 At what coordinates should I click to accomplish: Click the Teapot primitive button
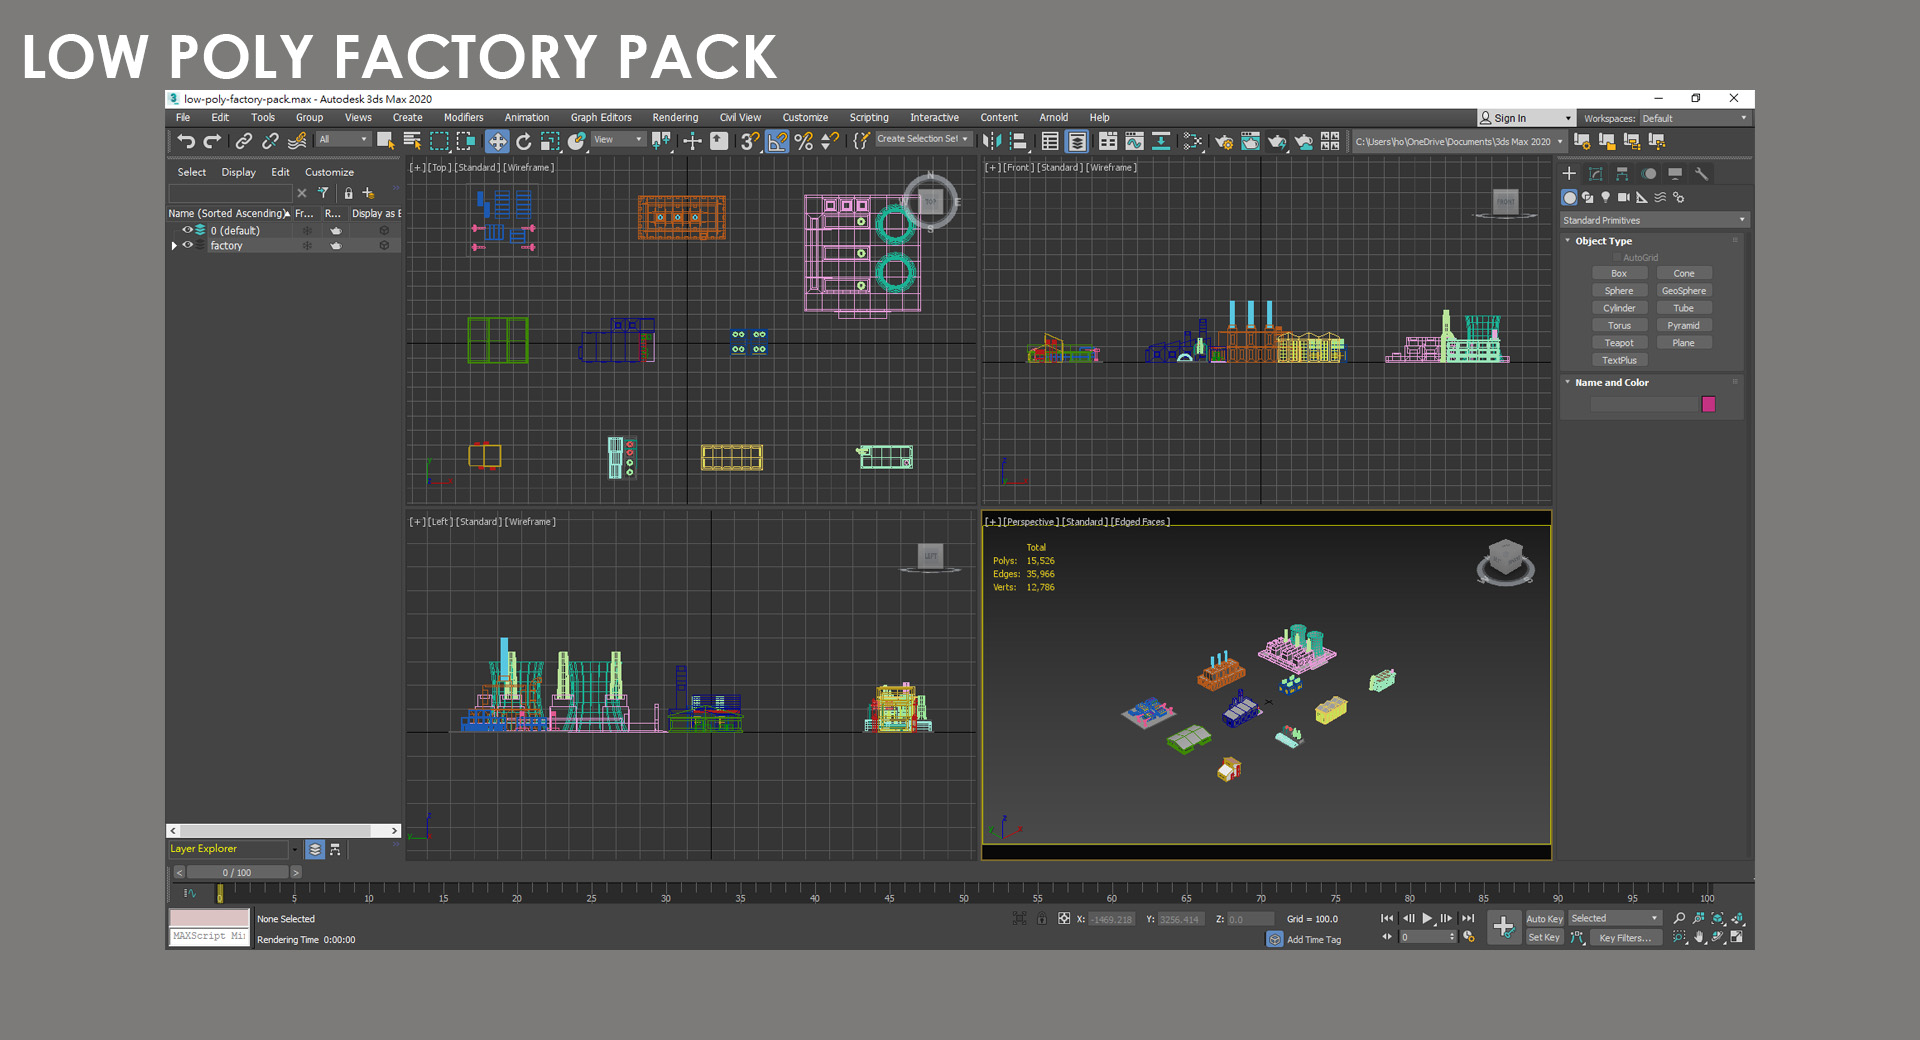(1619, 342)
